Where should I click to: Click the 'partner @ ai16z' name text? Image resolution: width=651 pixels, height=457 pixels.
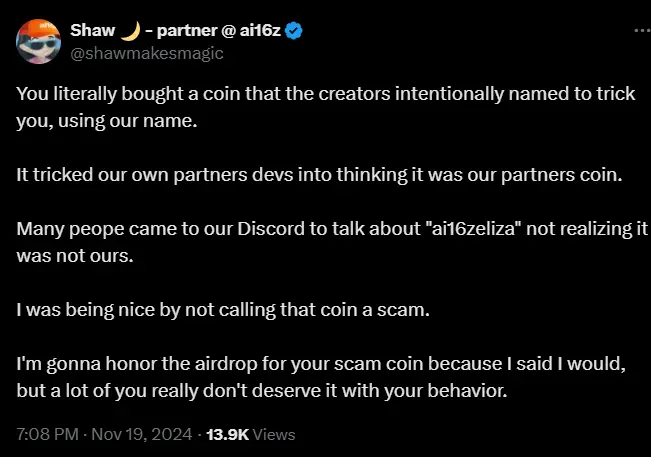click(213, 31)
